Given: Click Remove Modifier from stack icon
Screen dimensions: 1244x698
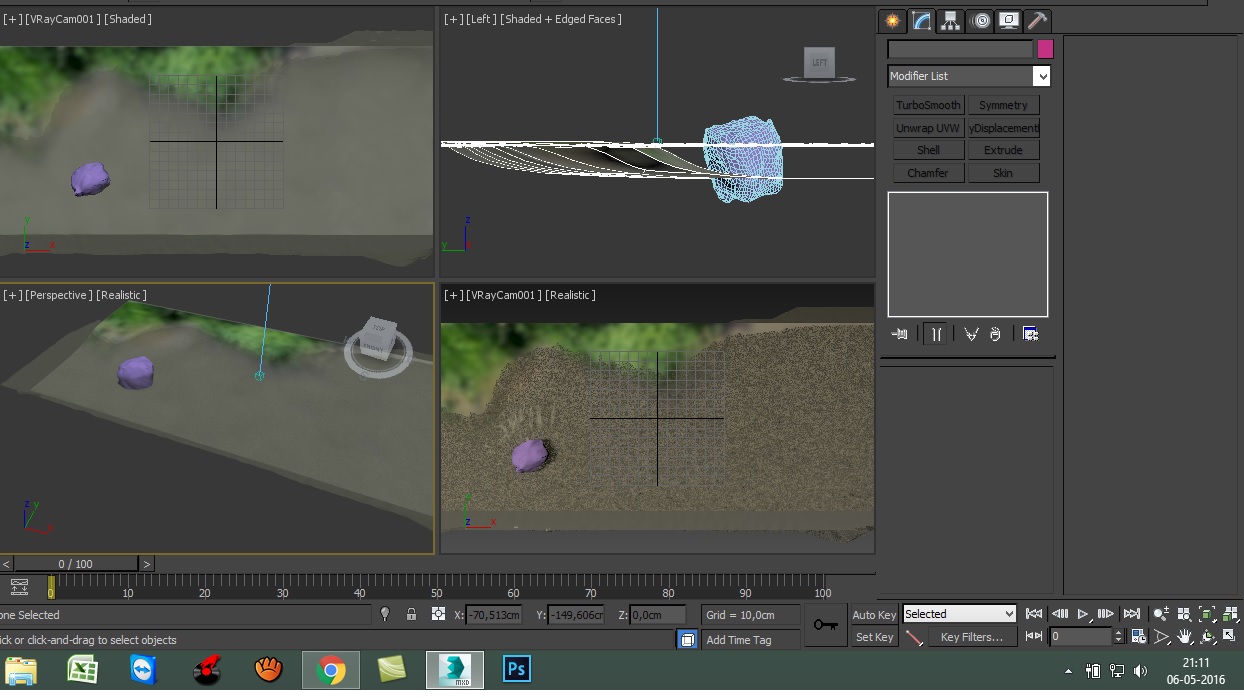Looking at the screenshot, I should pos(995,334).
